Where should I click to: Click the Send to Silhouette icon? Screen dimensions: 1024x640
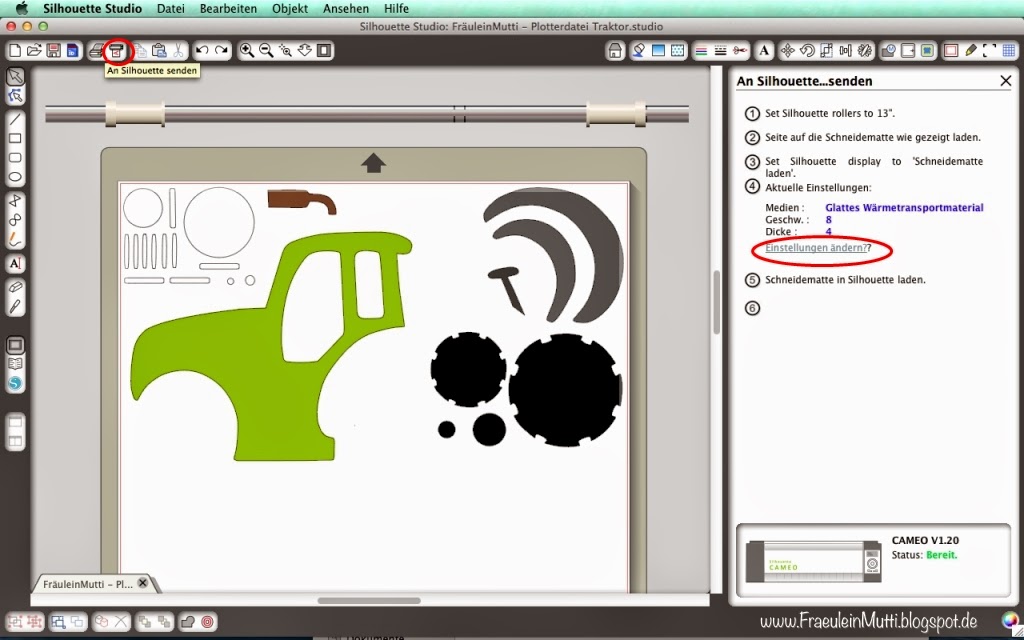click(117, 50)
